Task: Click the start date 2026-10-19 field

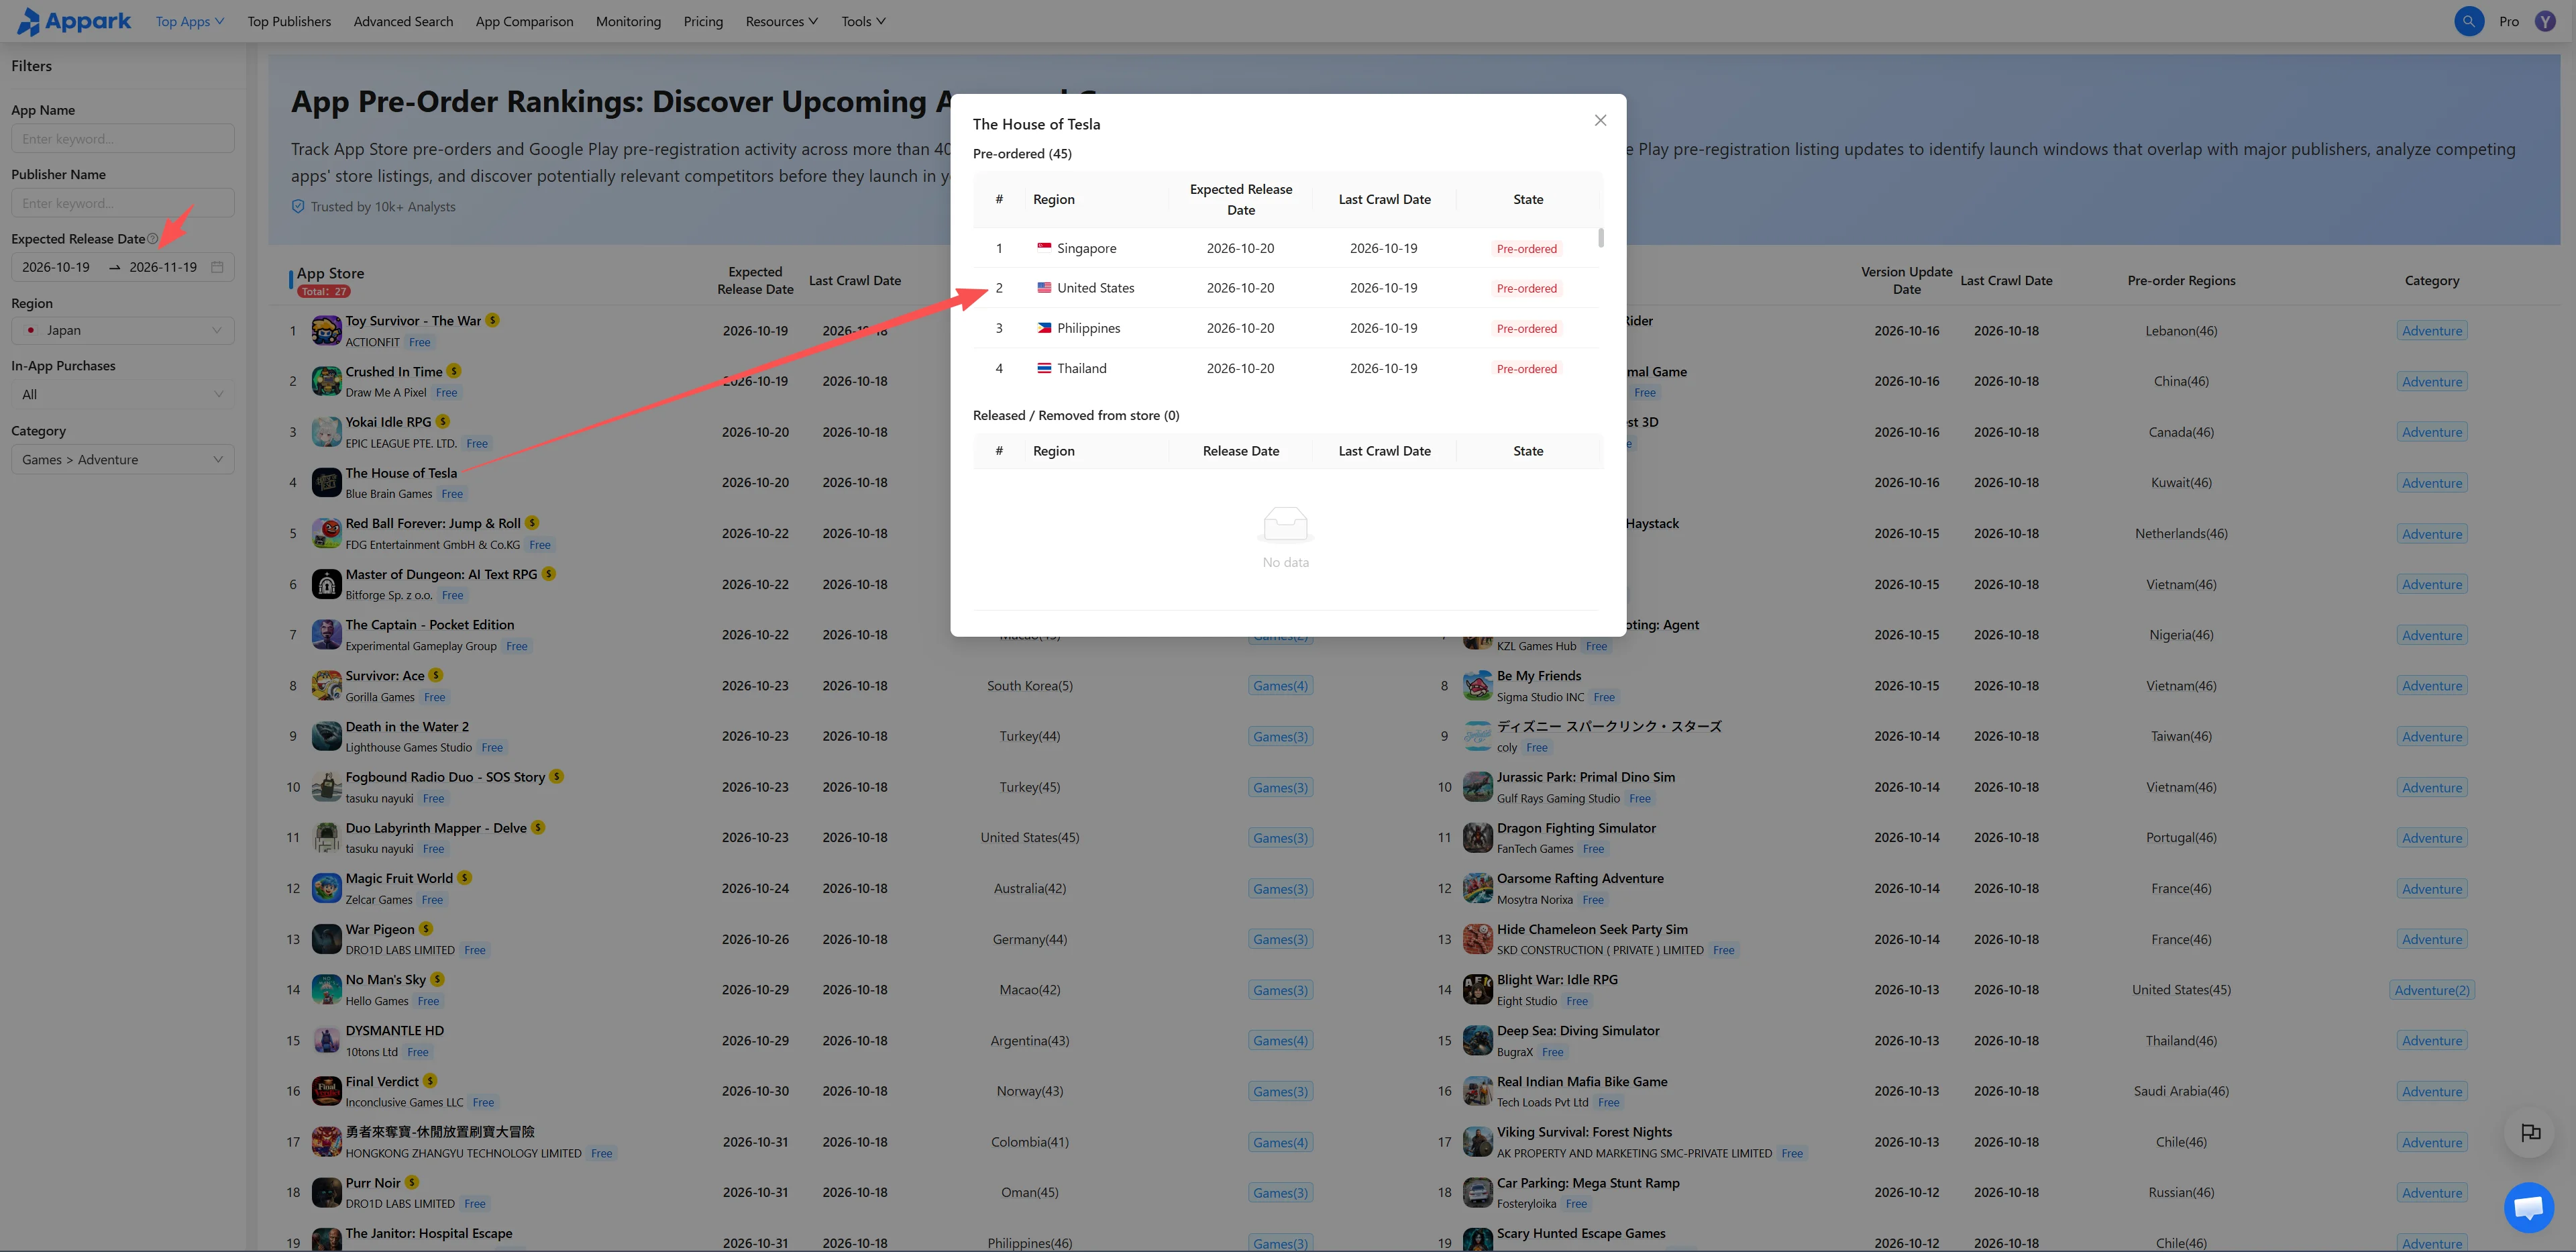Action: point(56,267)
